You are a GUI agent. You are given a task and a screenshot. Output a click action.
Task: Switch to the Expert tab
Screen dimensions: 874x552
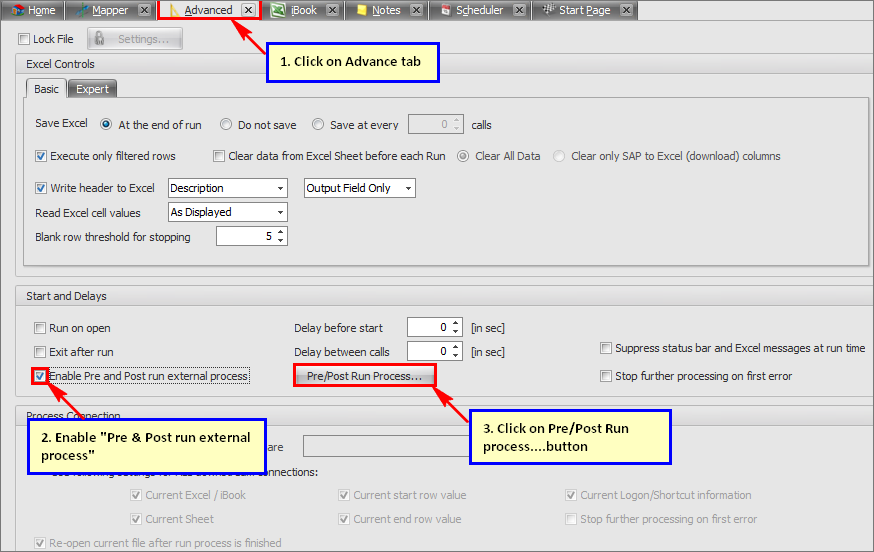tap(93, 89)
